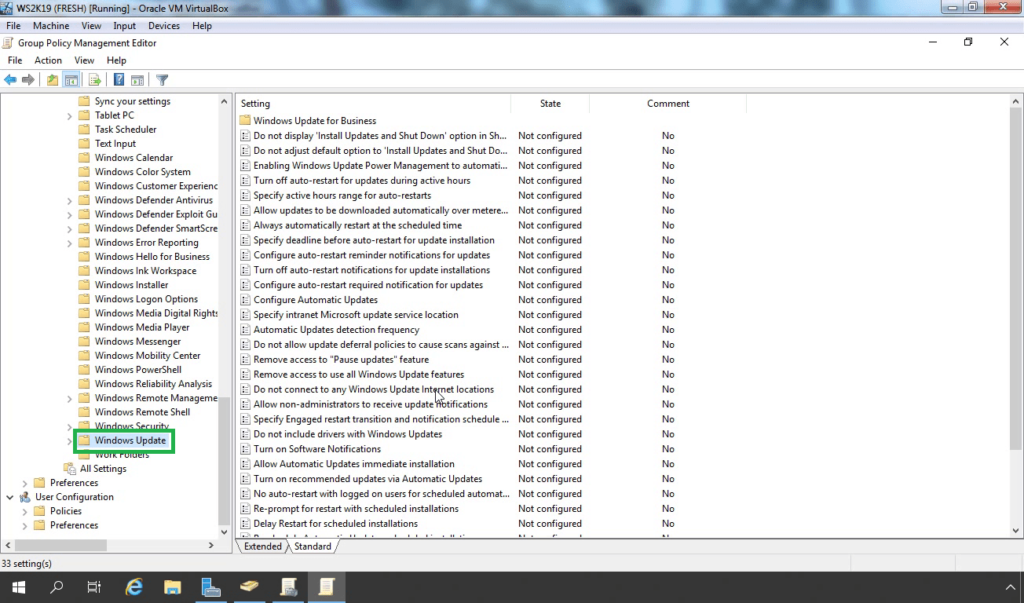Click the icon beside Configure Automatic Updates
Image resolution: width=1024 pixels, height=603 pixels.
click(245, 300)
